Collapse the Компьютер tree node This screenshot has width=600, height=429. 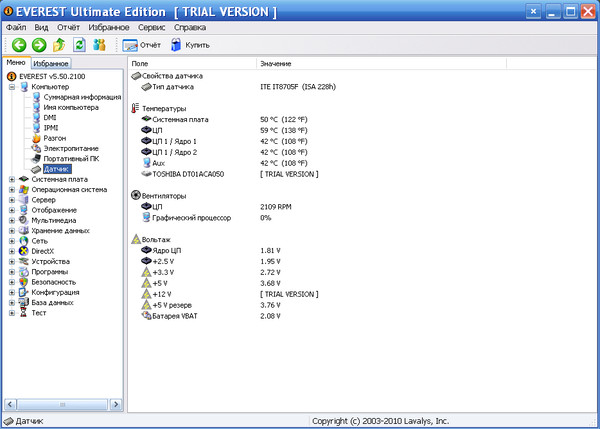click(x=12, y=87)
